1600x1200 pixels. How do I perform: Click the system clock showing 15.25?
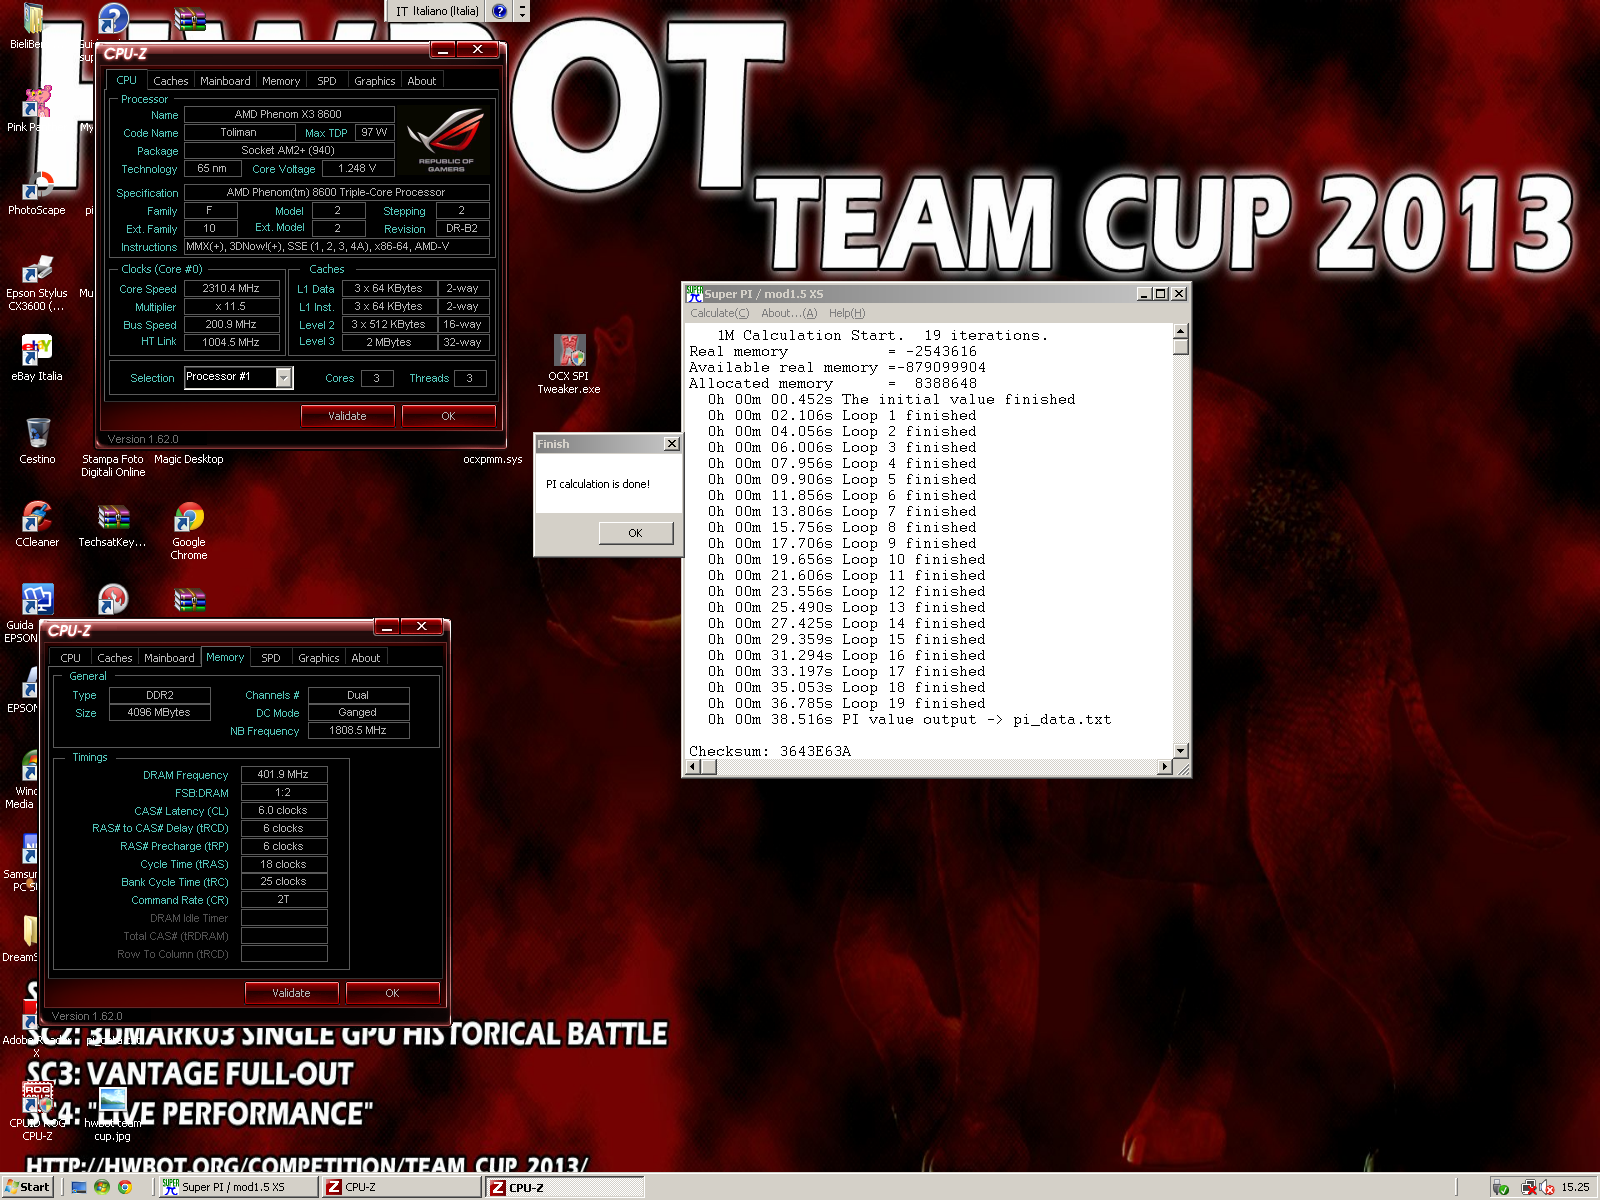[x=1575, y=1187]
